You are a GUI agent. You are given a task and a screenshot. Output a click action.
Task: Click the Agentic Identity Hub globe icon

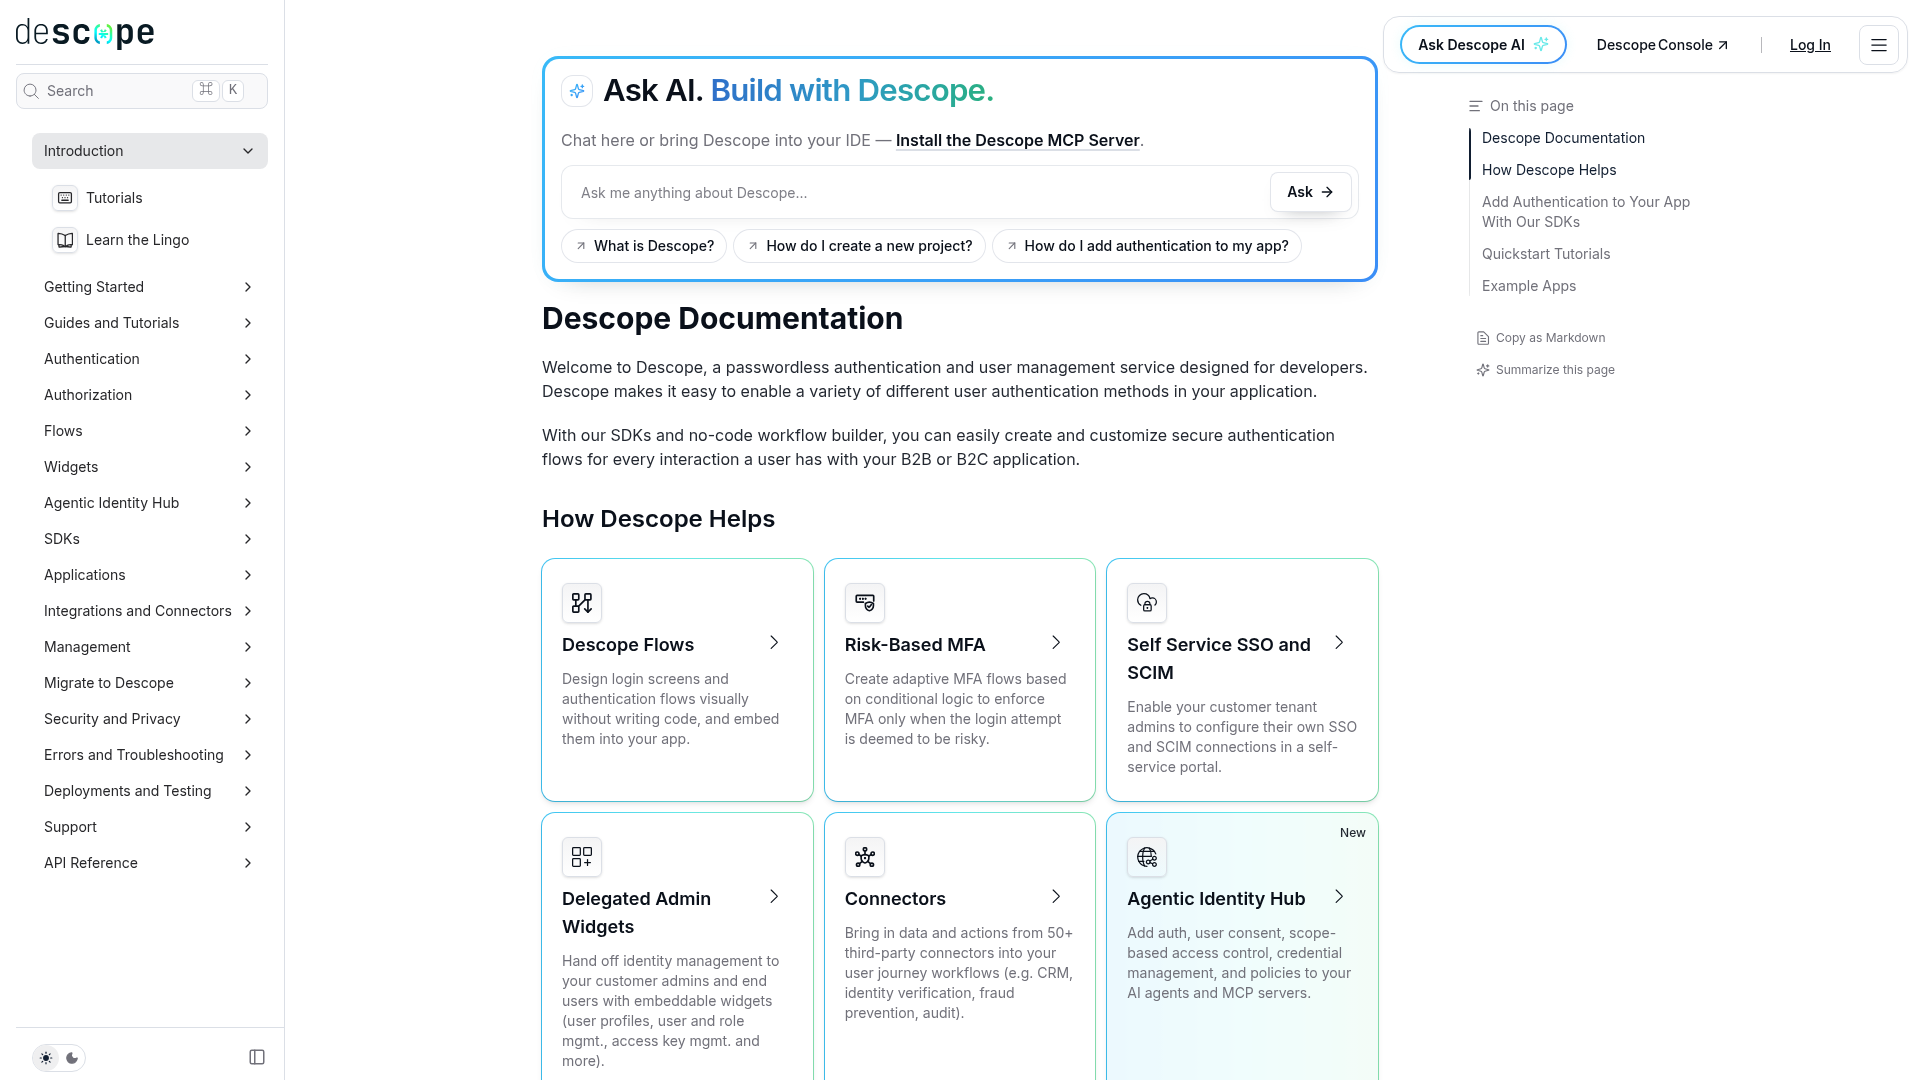[x=1147, y=857]
